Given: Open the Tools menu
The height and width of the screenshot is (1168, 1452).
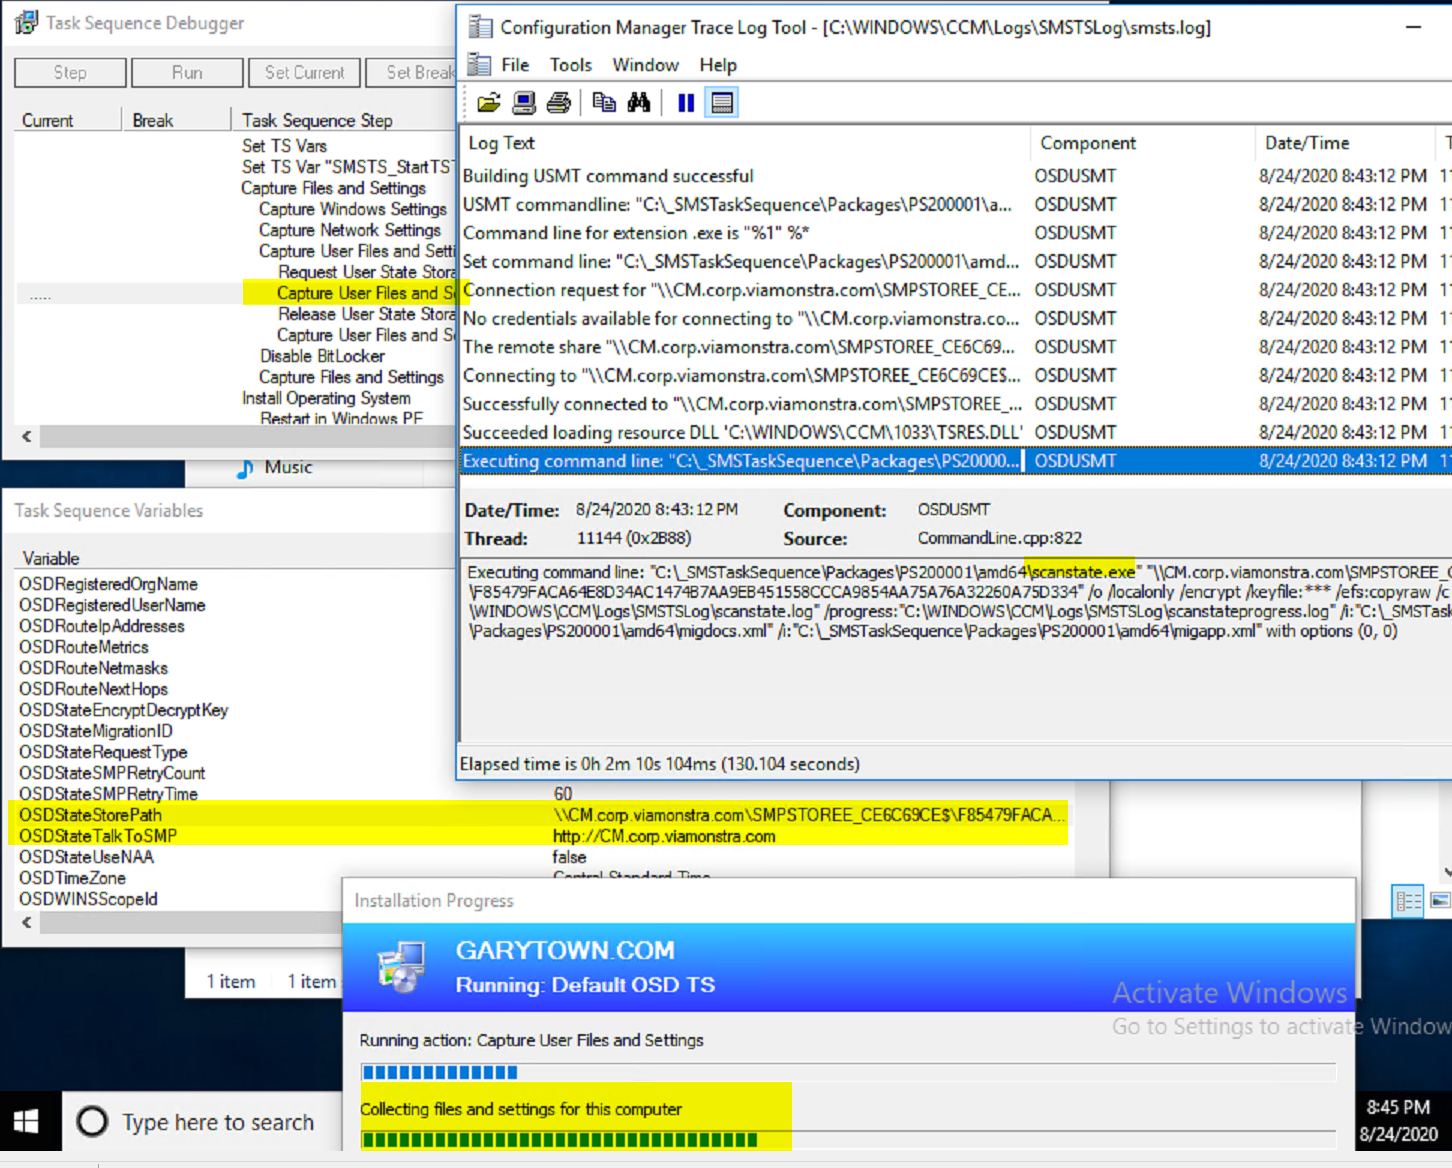Looking at the screenshot, I should click(x=570, y=65).
